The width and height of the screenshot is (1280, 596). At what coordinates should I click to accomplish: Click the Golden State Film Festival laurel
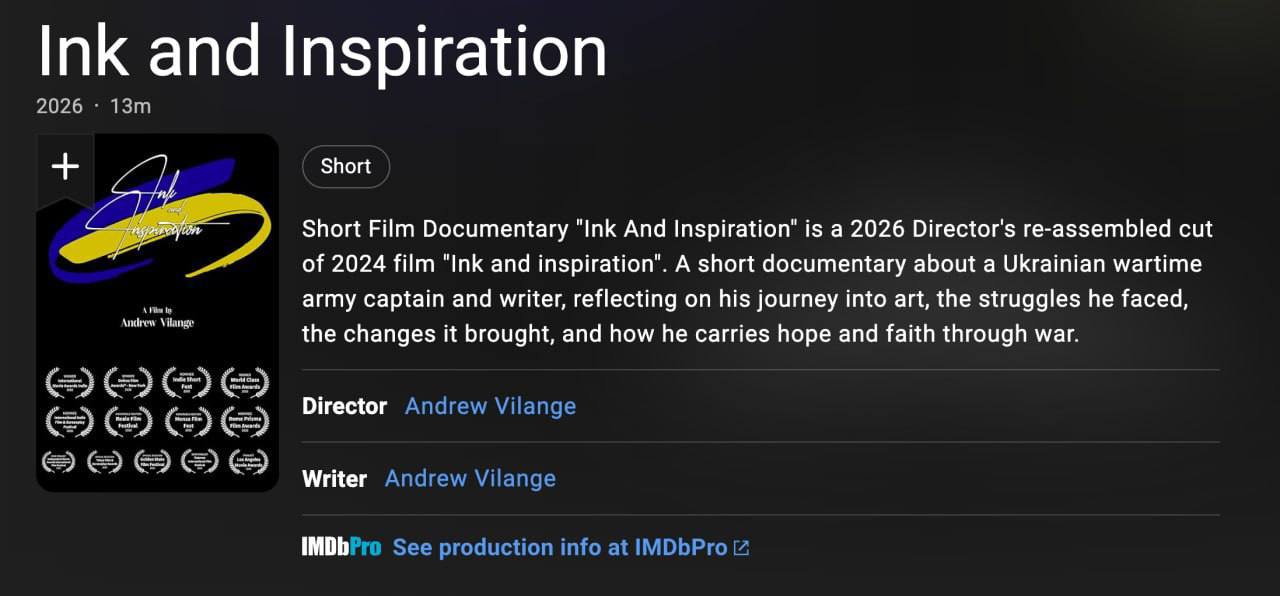click(x=152, y=461)
